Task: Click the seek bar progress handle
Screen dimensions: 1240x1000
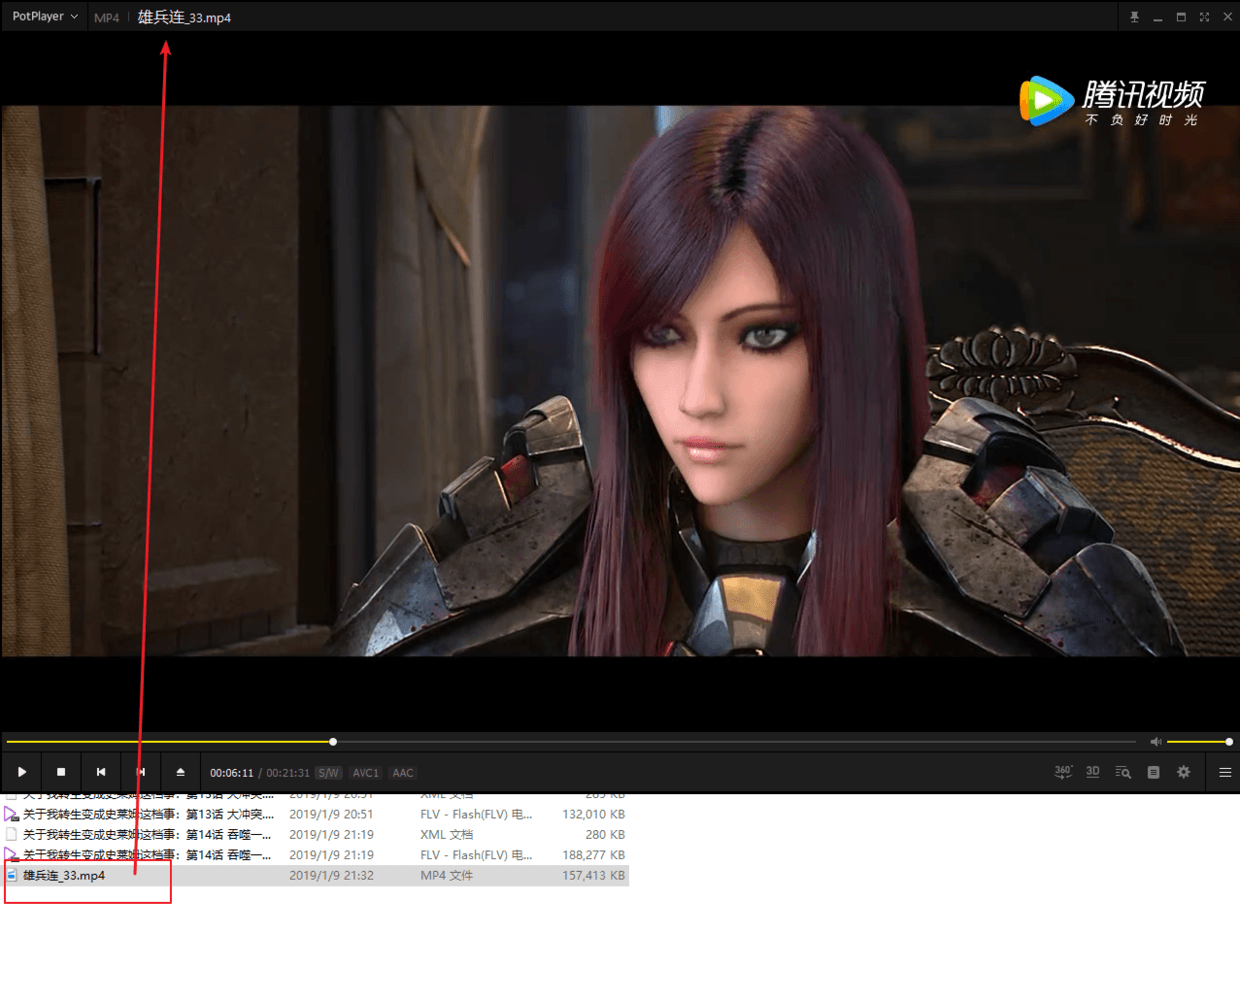Action: (333, 742)
